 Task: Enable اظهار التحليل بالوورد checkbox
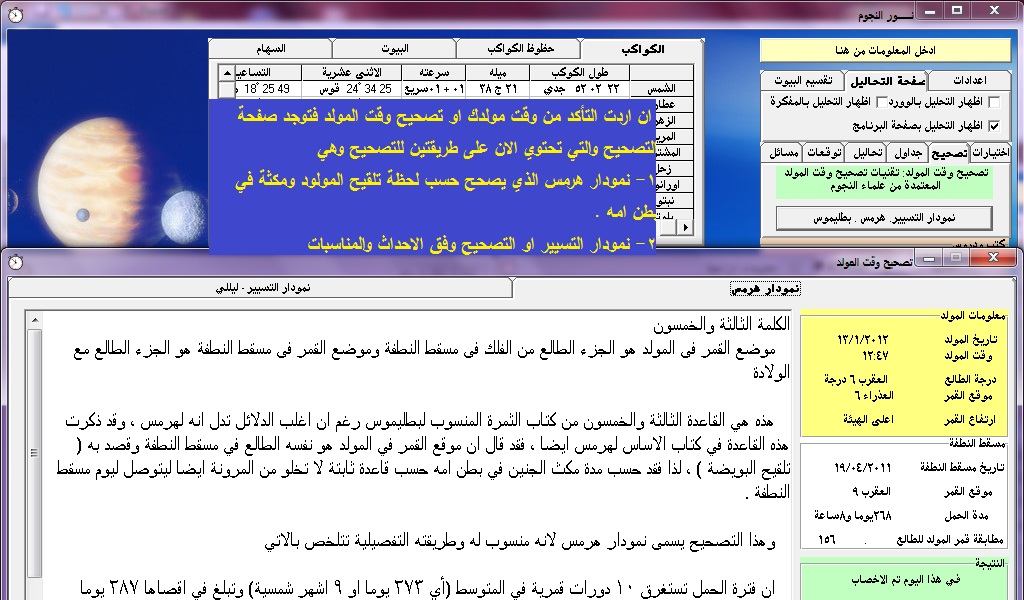(994, 102)
